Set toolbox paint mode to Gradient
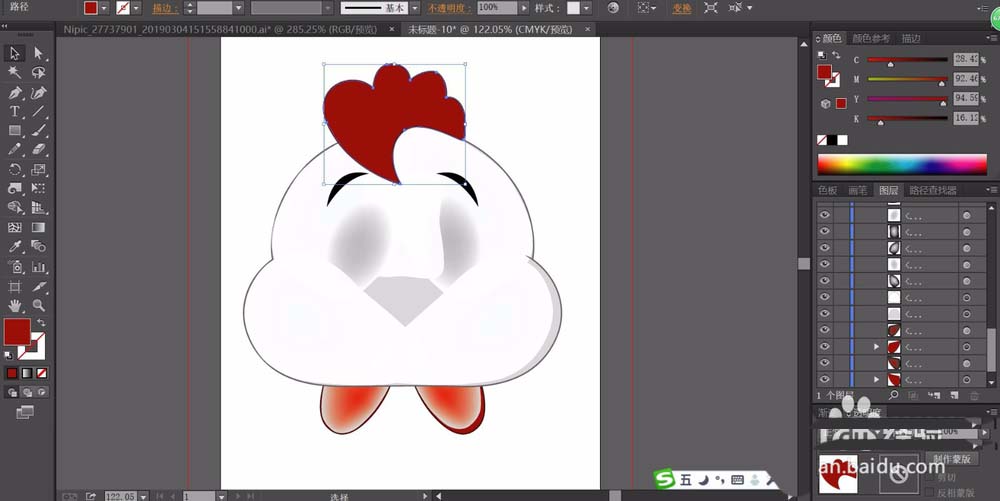Image resolution: width=1000 pixels, height=501 pixels. 27,374
